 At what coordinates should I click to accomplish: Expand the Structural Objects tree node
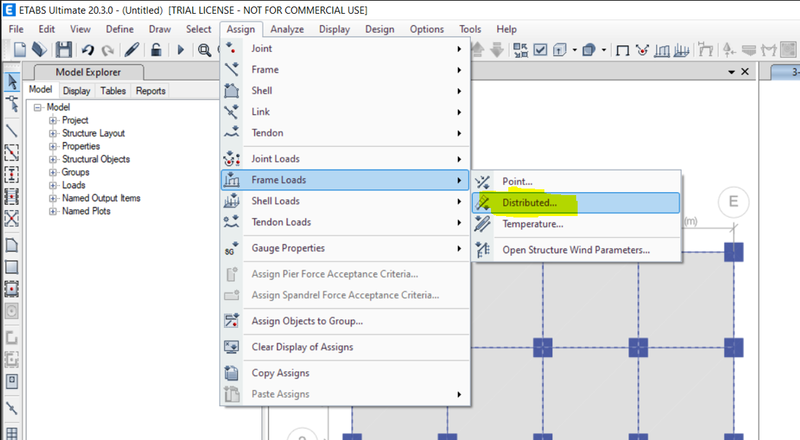click(53, 159)
